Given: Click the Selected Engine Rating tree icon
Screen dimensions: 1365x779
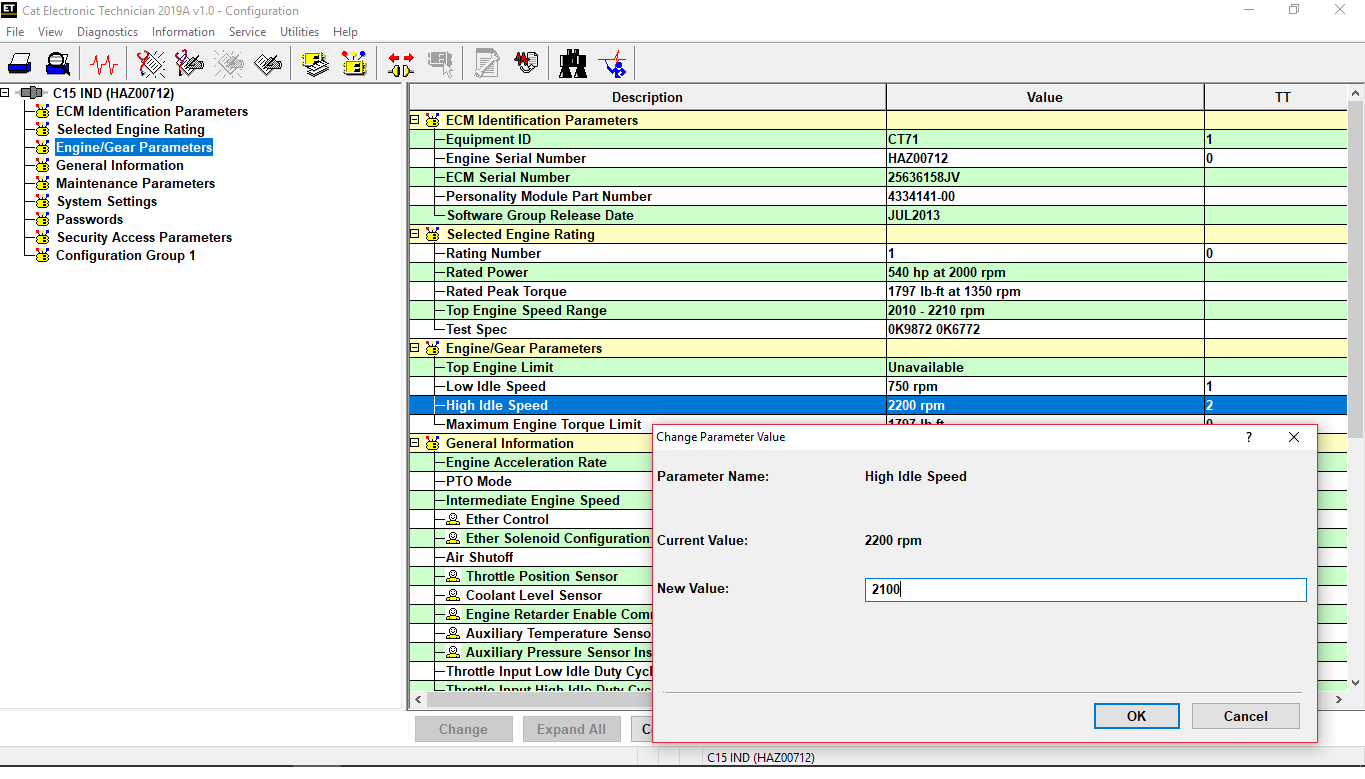Looking at the screenshot, I should (42, 130).
